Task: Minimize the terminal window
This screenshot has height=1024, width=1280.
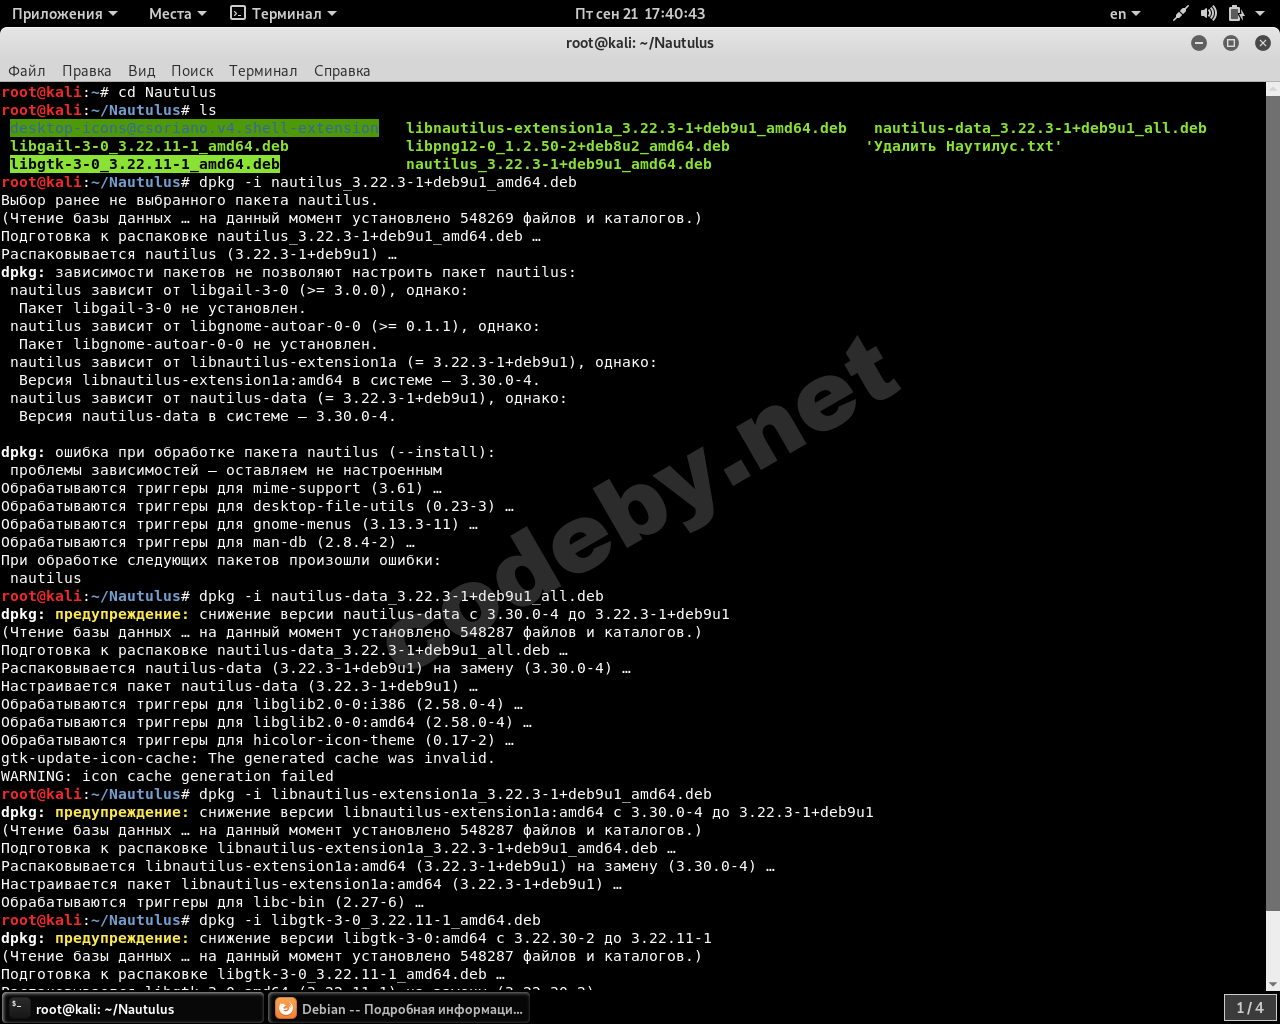Action: coord(1199,43)
